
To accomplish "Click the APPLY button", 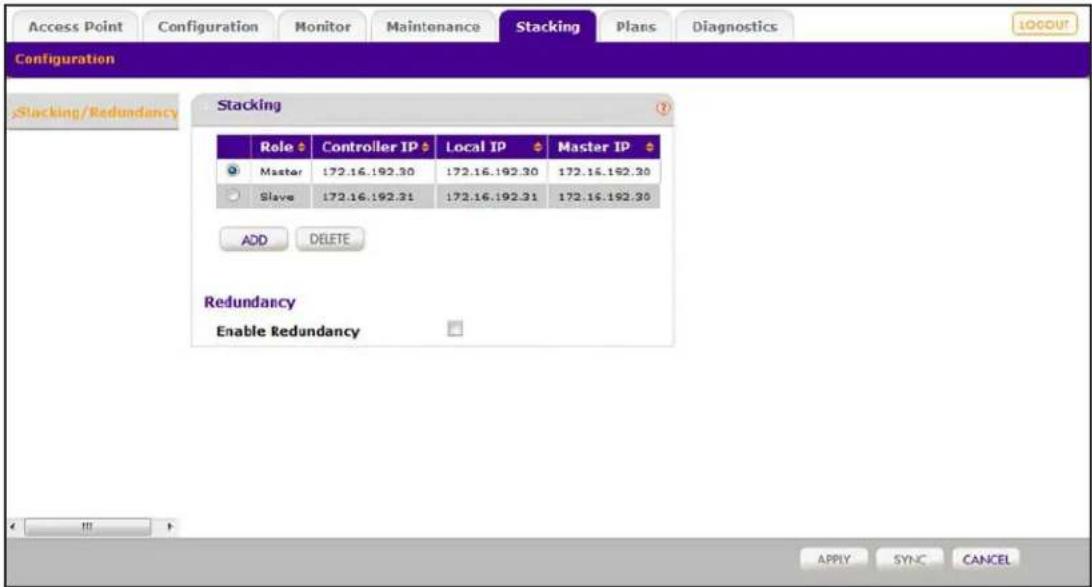I will click(834, 559).
